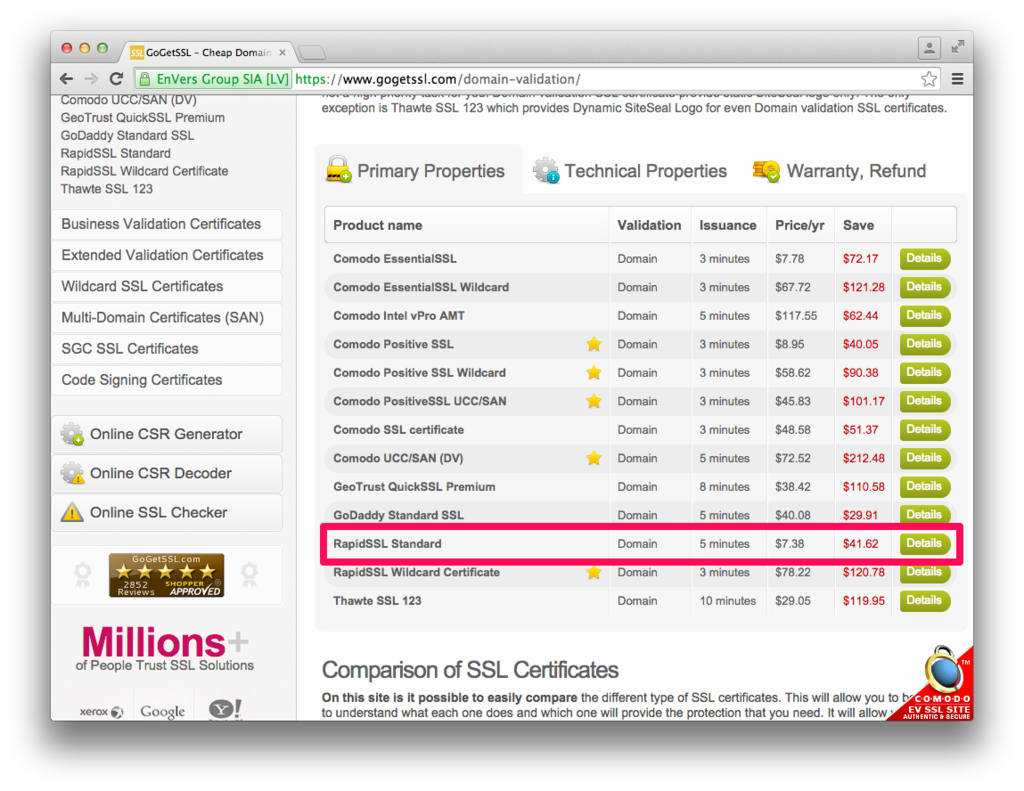
Task: Click star icon beside Comodo PositiveSSL UCC/SAN
Action: [x=594, y=401]
